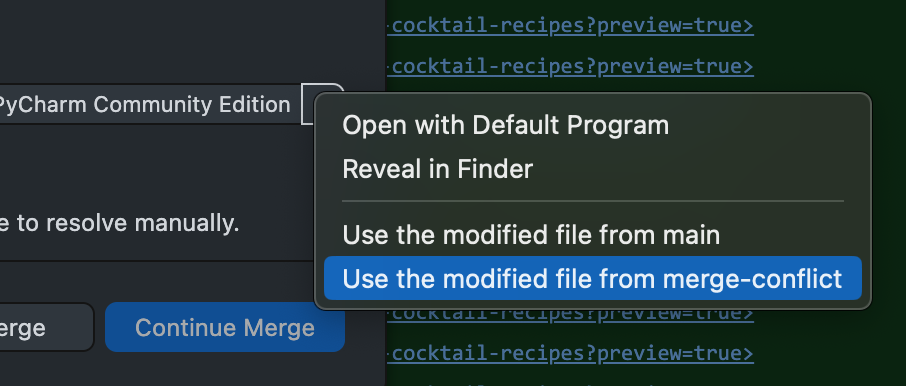906x386 pixels.
Task: Open the second cocktail-recipes?preview=true link
Action: 572,66
